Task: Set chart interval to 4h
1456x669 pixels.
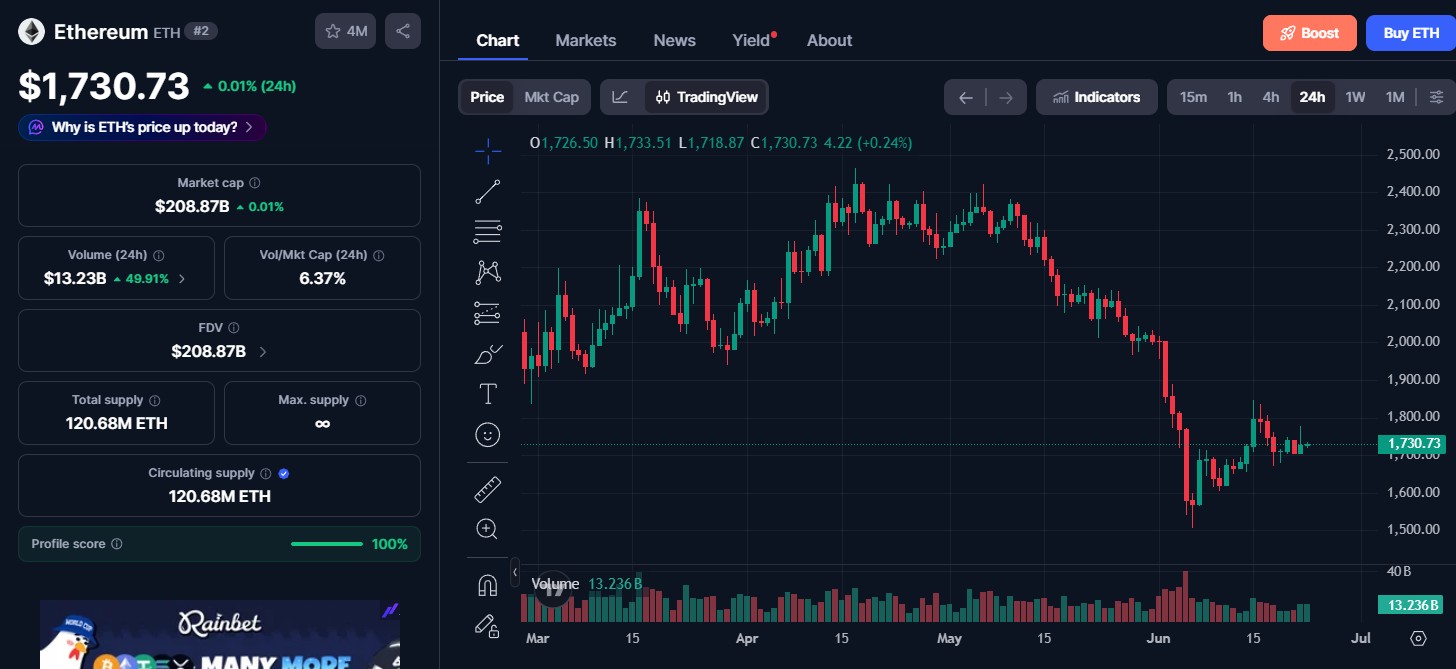Action: pos(1271,97)
